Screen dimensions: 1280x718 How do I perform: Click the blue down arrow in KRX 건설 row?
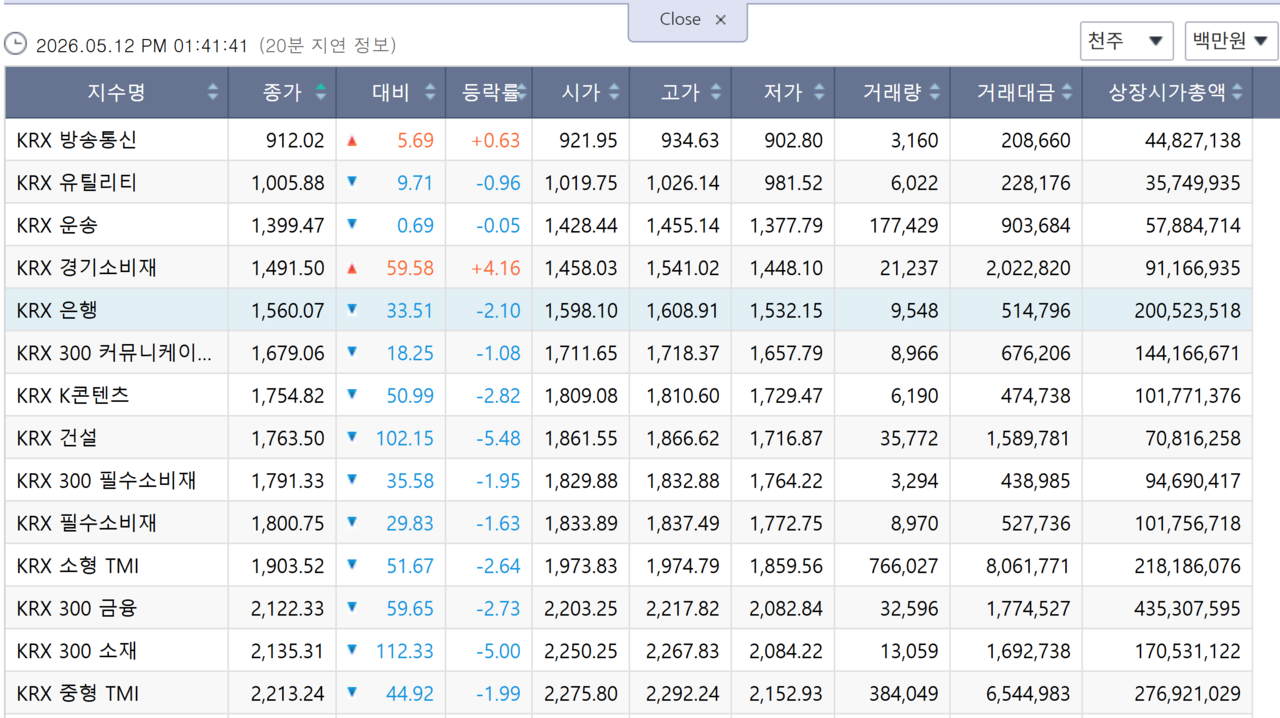point(352,437)
